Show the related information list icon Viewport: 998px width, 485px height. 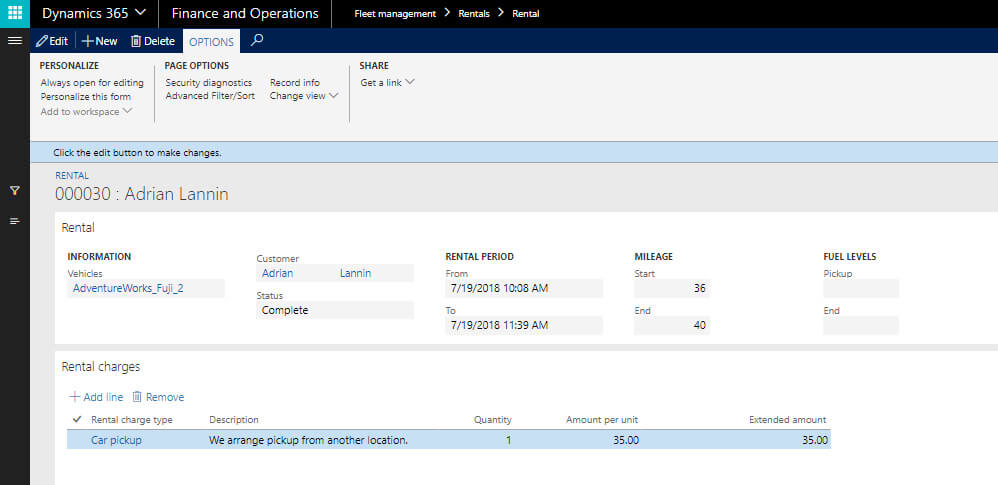(15, 221)
